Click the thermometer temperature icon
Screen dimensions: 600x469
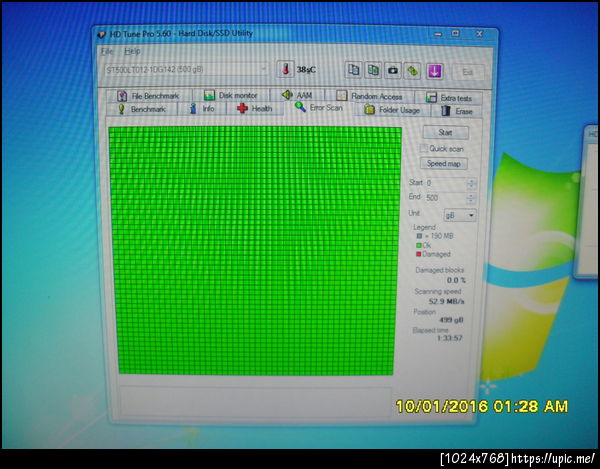(x=285, y=69)
